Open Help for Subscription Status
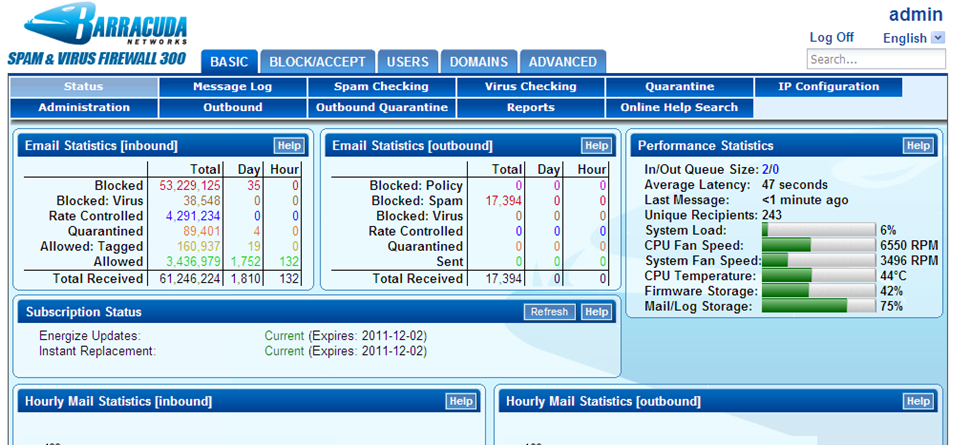This screenshot has height=445, width=964. point(596,312)
